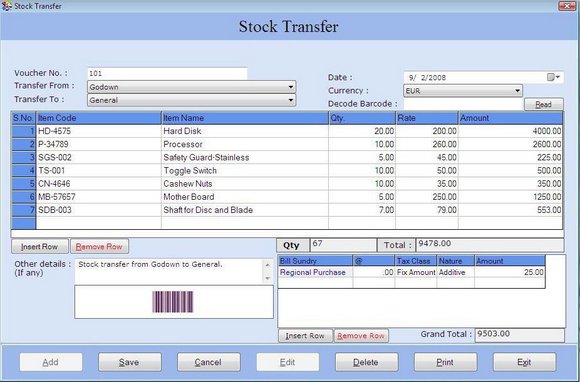Screen dimensions: 580x382
Task: Select item code cell HD-4575
Action: (x=98, y=131)
